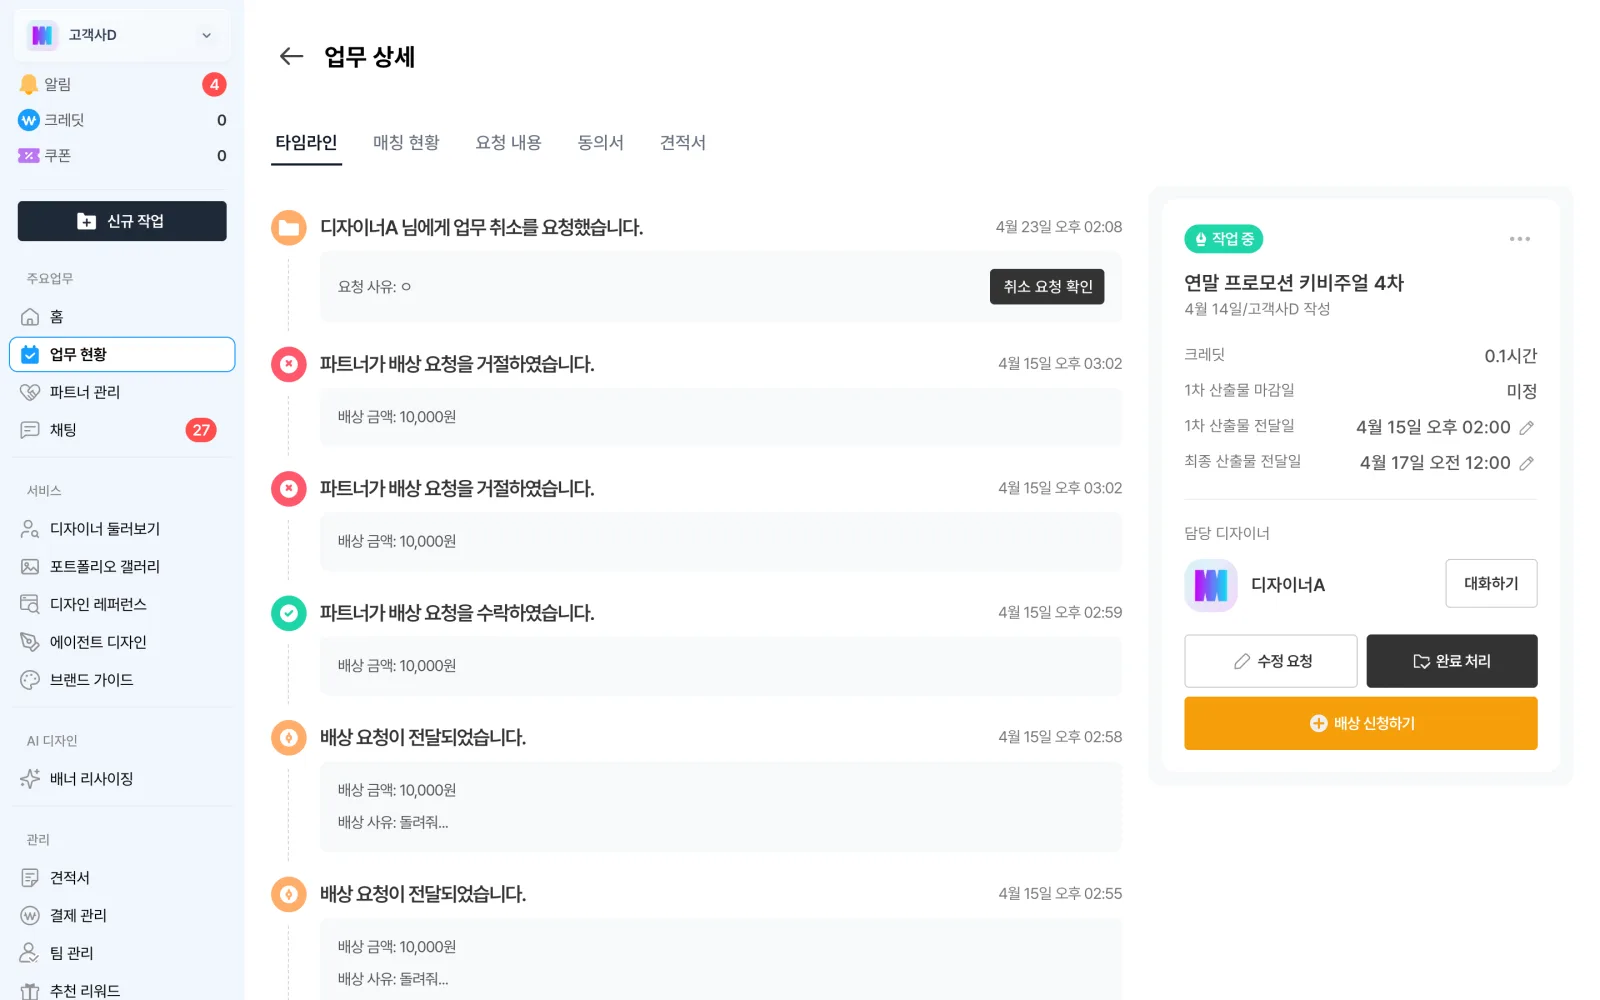Open the 쿠폰 coupon entry

tap(122, 156)
